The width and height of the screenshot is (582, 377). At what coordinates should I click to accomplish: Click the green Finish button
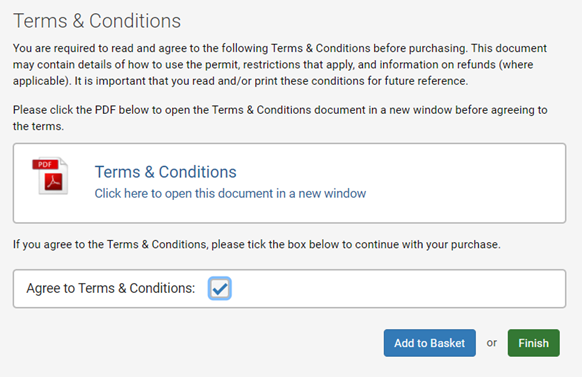[x=533, y=343]
